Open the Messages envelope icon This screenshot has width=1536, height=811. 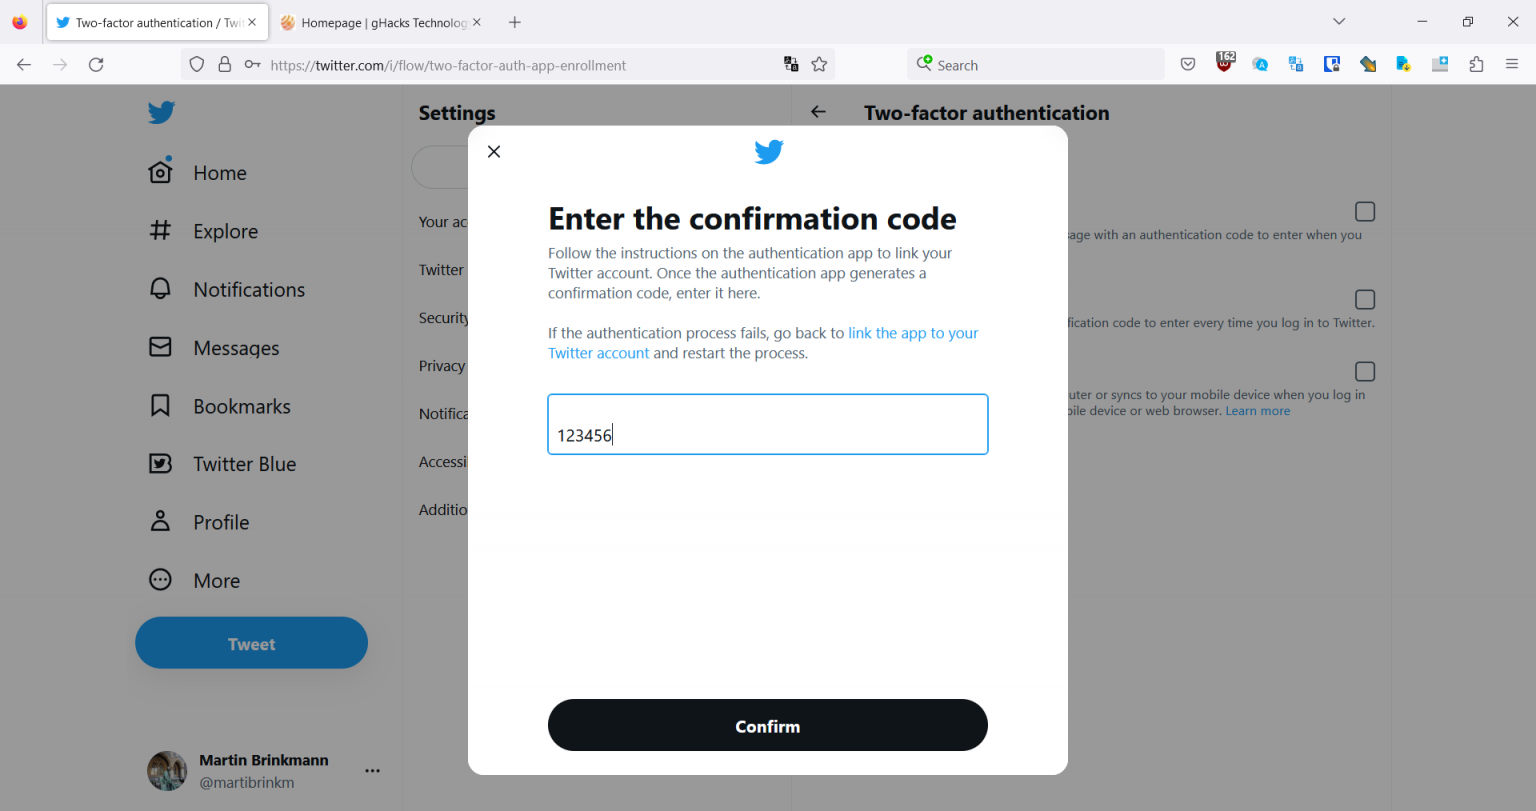click(160, 347)
